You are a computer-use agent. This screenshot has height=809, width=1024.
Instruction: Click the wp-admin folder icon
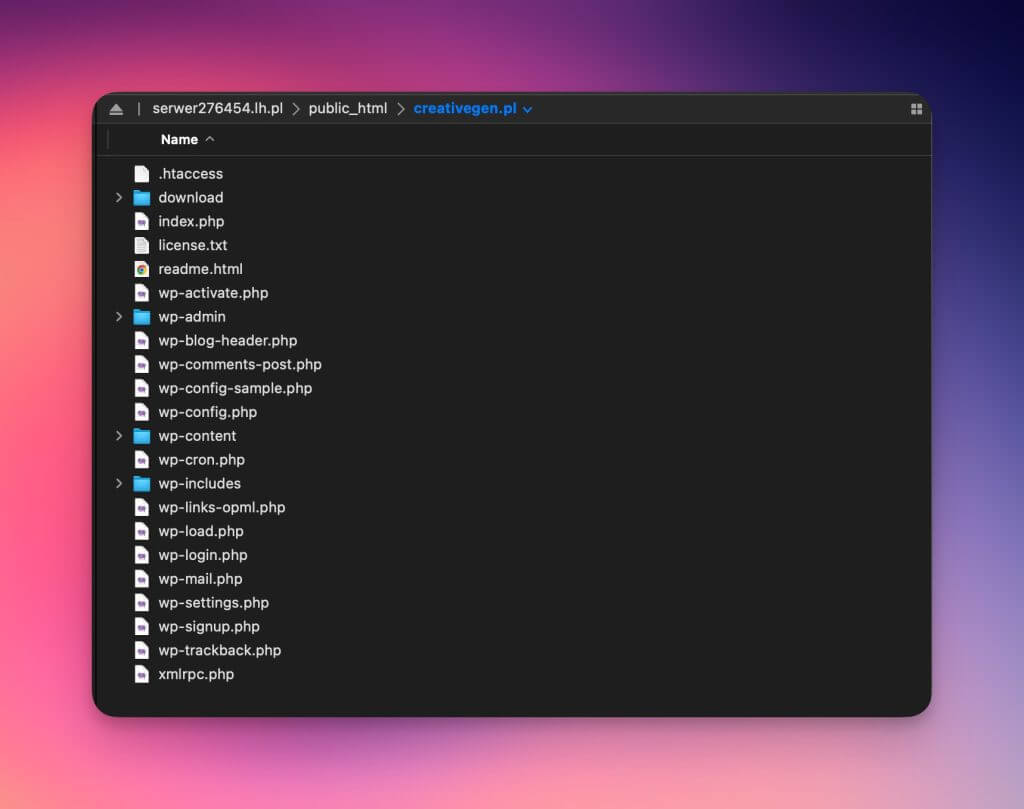[x=142, y=317]
